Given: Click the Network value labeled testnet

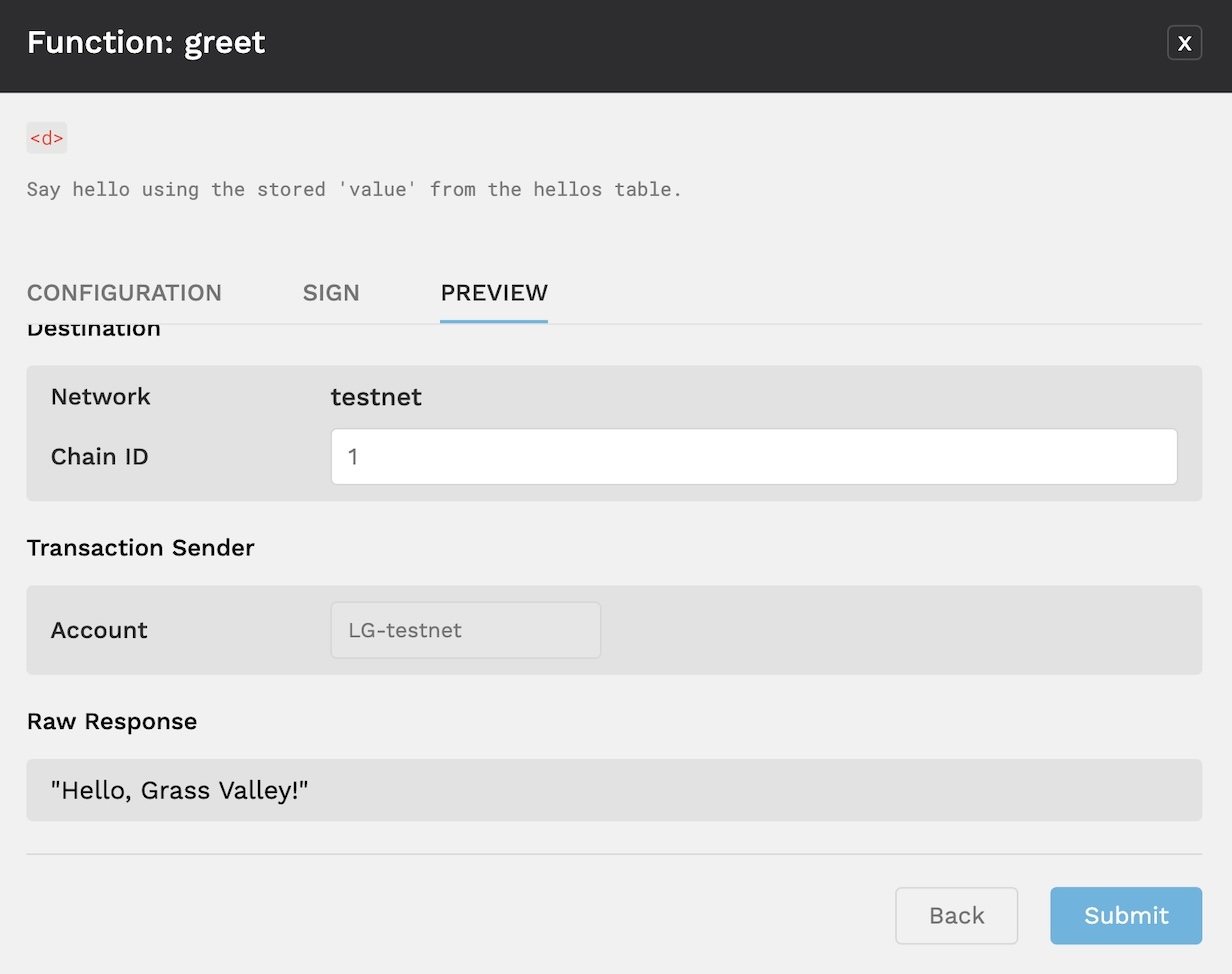Looking at the screenshot, I should click(376, 396).
